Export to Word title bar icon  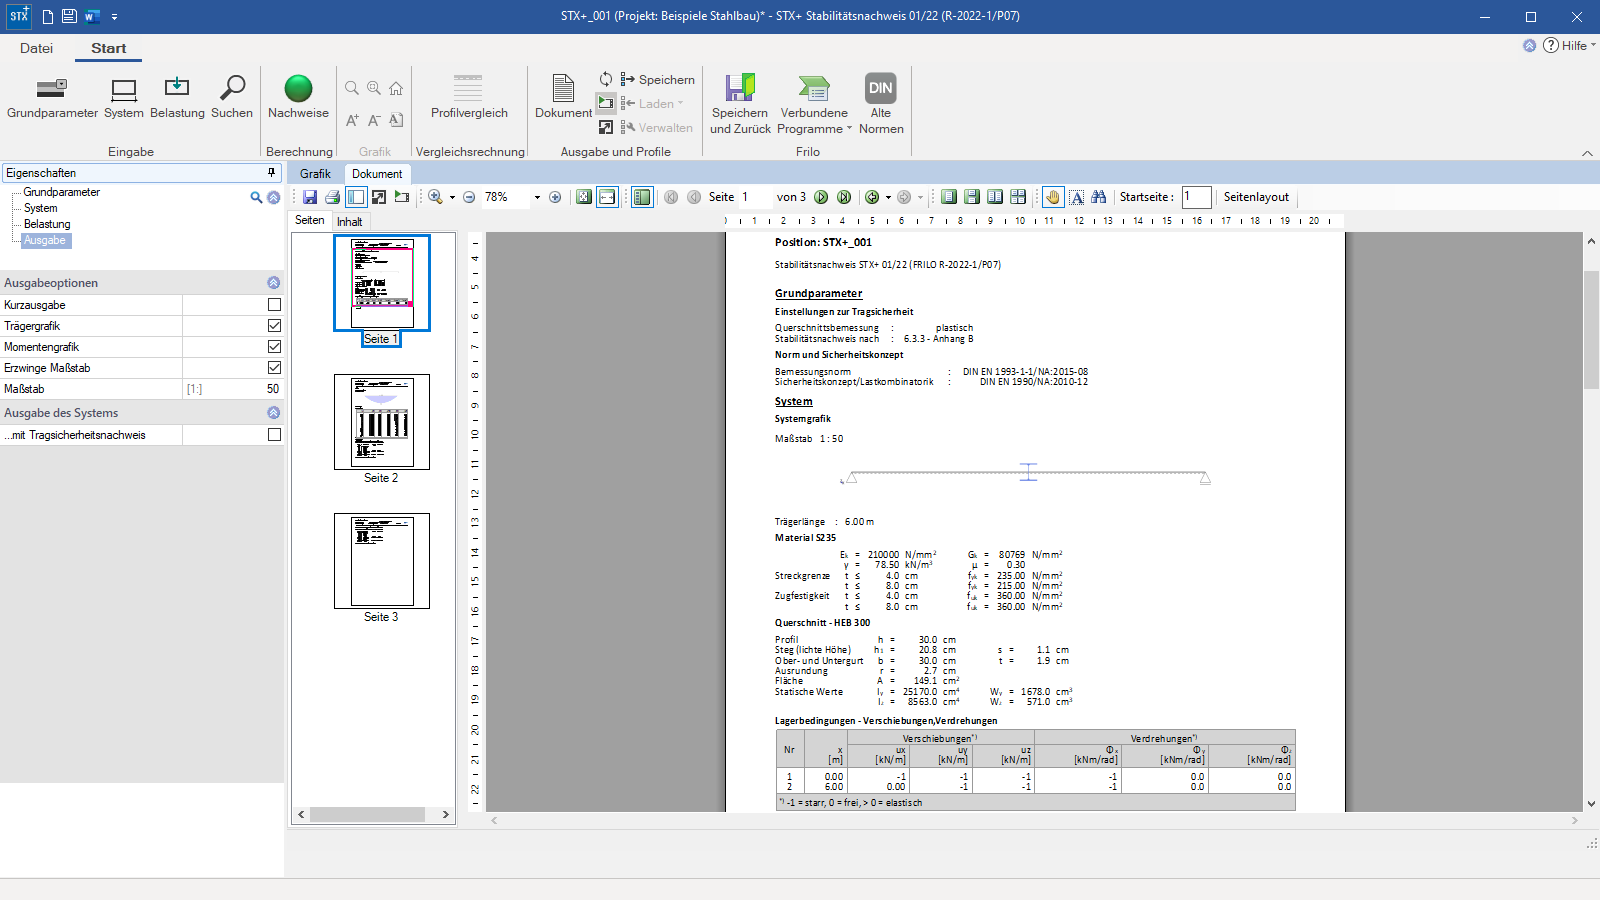[x=92, y=17]
